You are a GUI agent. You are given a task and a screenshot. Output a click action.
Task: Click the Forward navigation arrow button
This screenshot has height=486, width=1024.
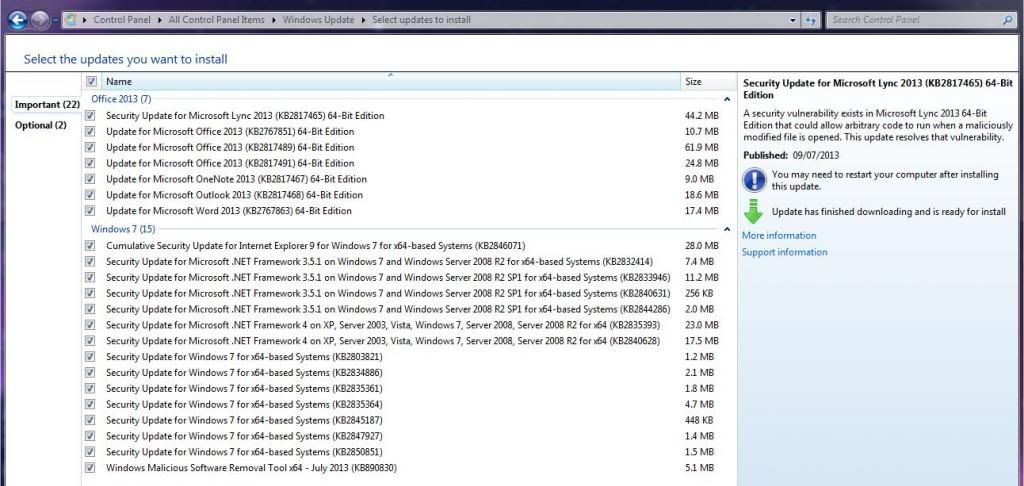[x=41, y=19]
